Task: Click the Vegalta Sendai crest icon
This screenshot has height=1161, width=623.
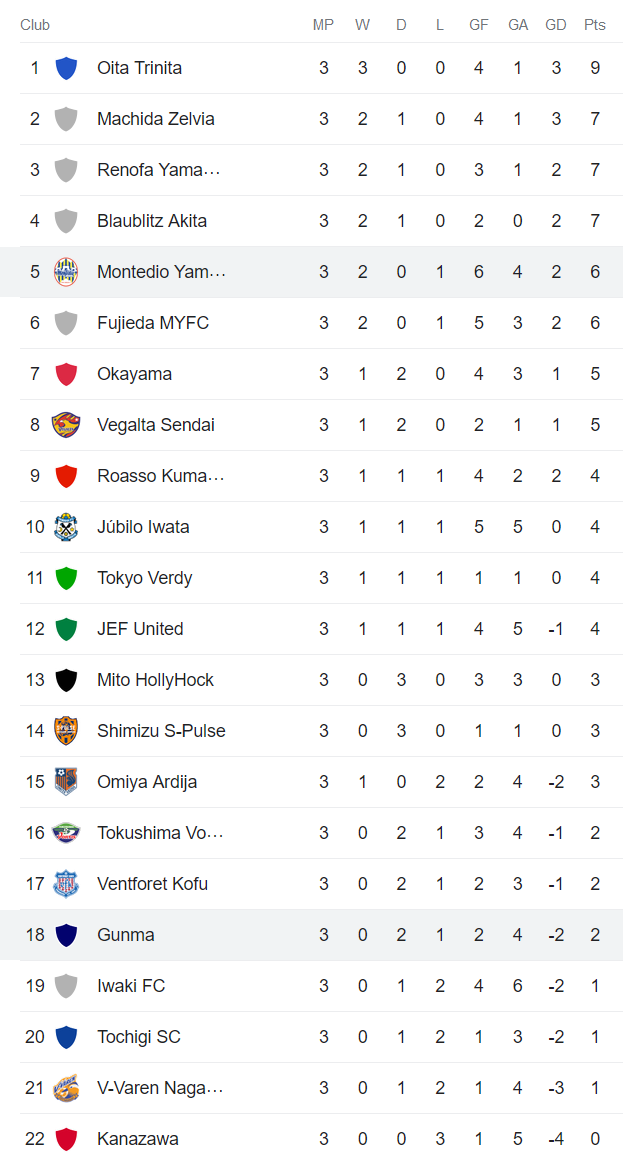Action: point(66,424)
